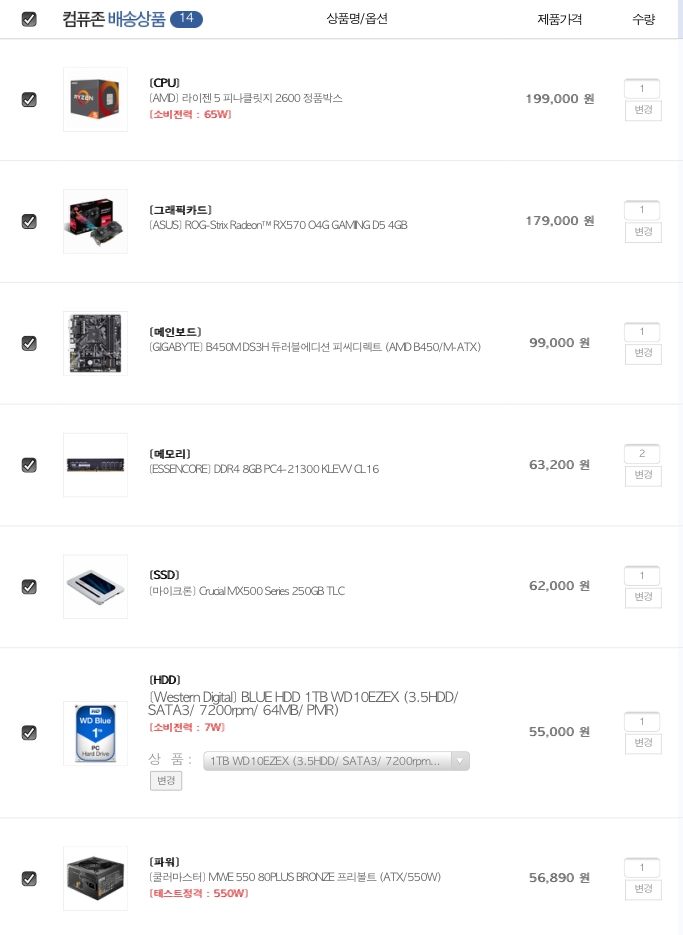
Task: Uncheck the SSD item checkbox
Action: tap(29, 587)
